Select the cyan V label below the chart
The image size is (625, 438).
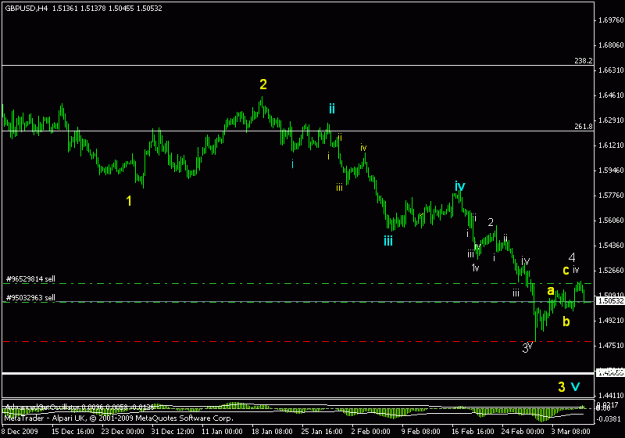click(x=576, y=387)
